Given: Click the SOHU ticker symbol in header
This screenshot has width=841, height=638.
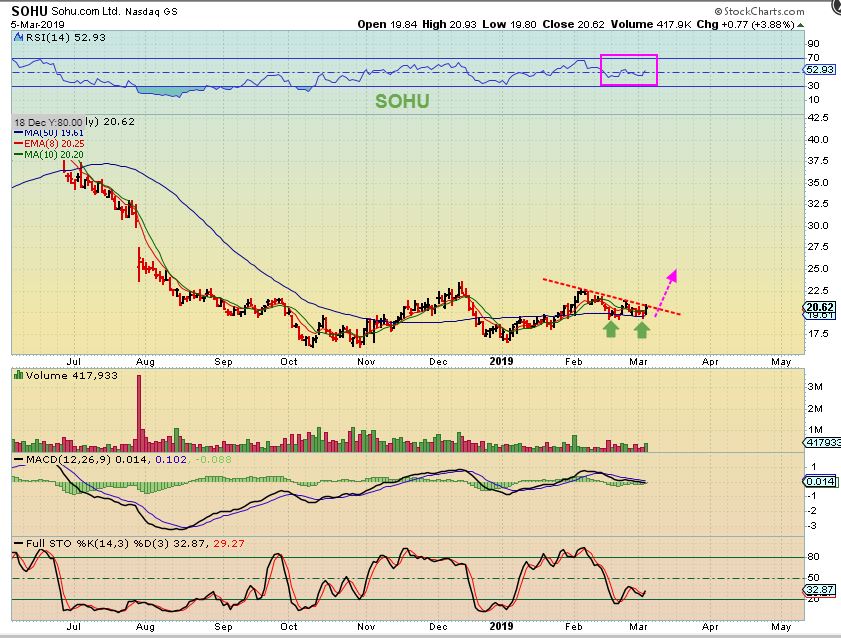Looking at the screenshot, I should coord(29,11).
